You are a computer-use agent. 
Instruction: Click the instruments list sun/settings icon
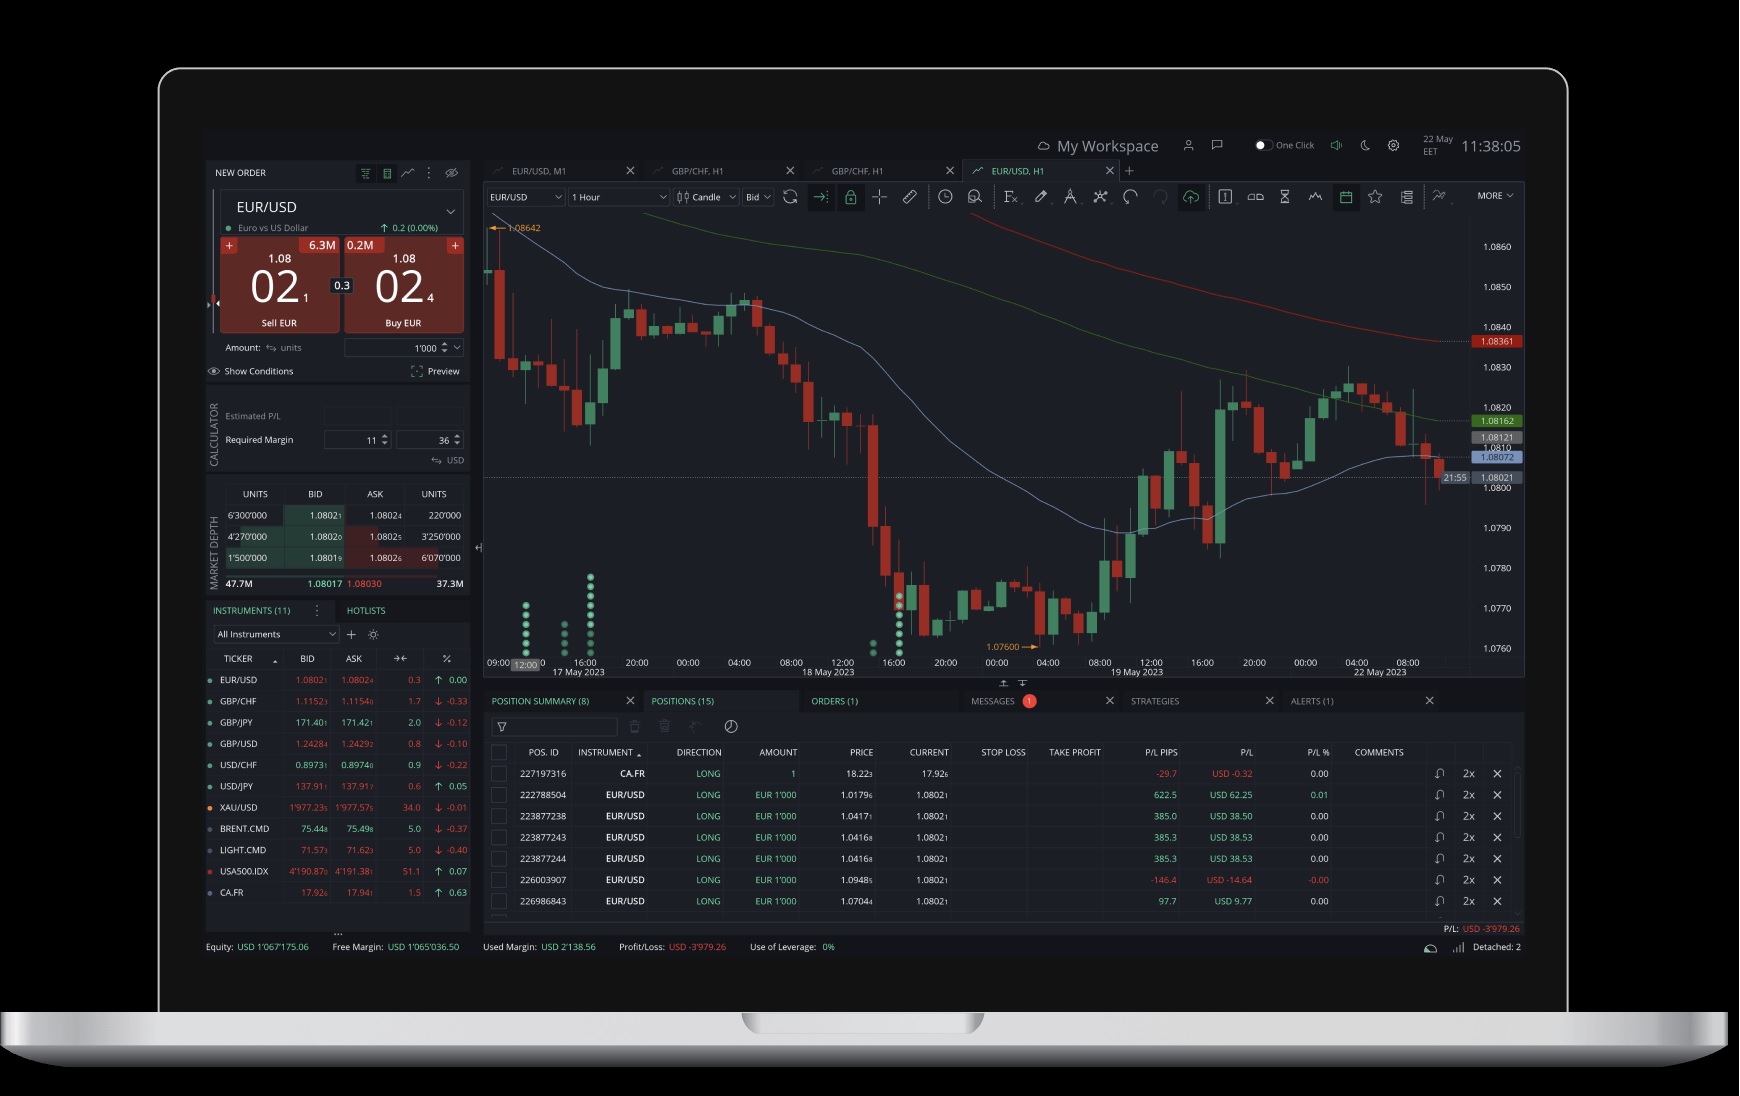pyautogui.click(x=373, y=635)
